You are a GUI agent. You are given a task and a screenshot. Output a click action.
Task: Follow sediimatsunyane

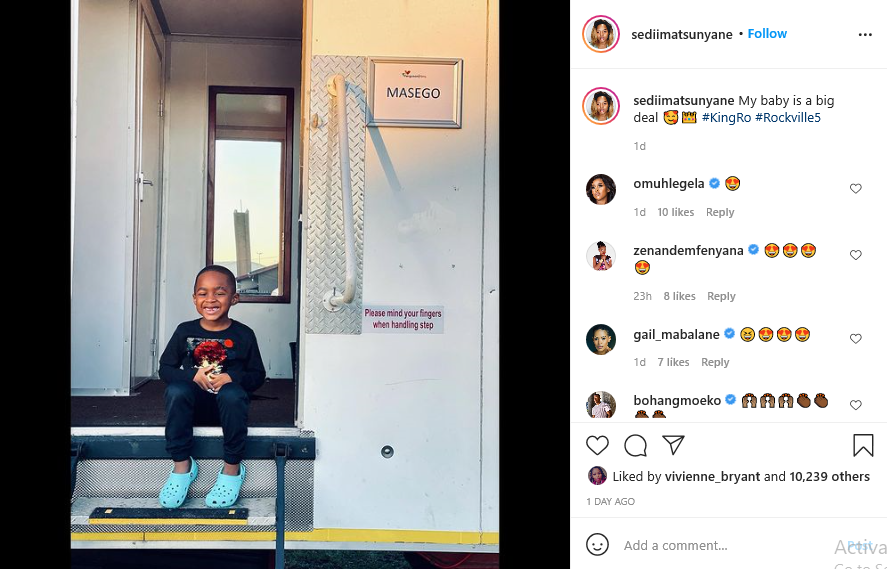[x=767, y=34]
